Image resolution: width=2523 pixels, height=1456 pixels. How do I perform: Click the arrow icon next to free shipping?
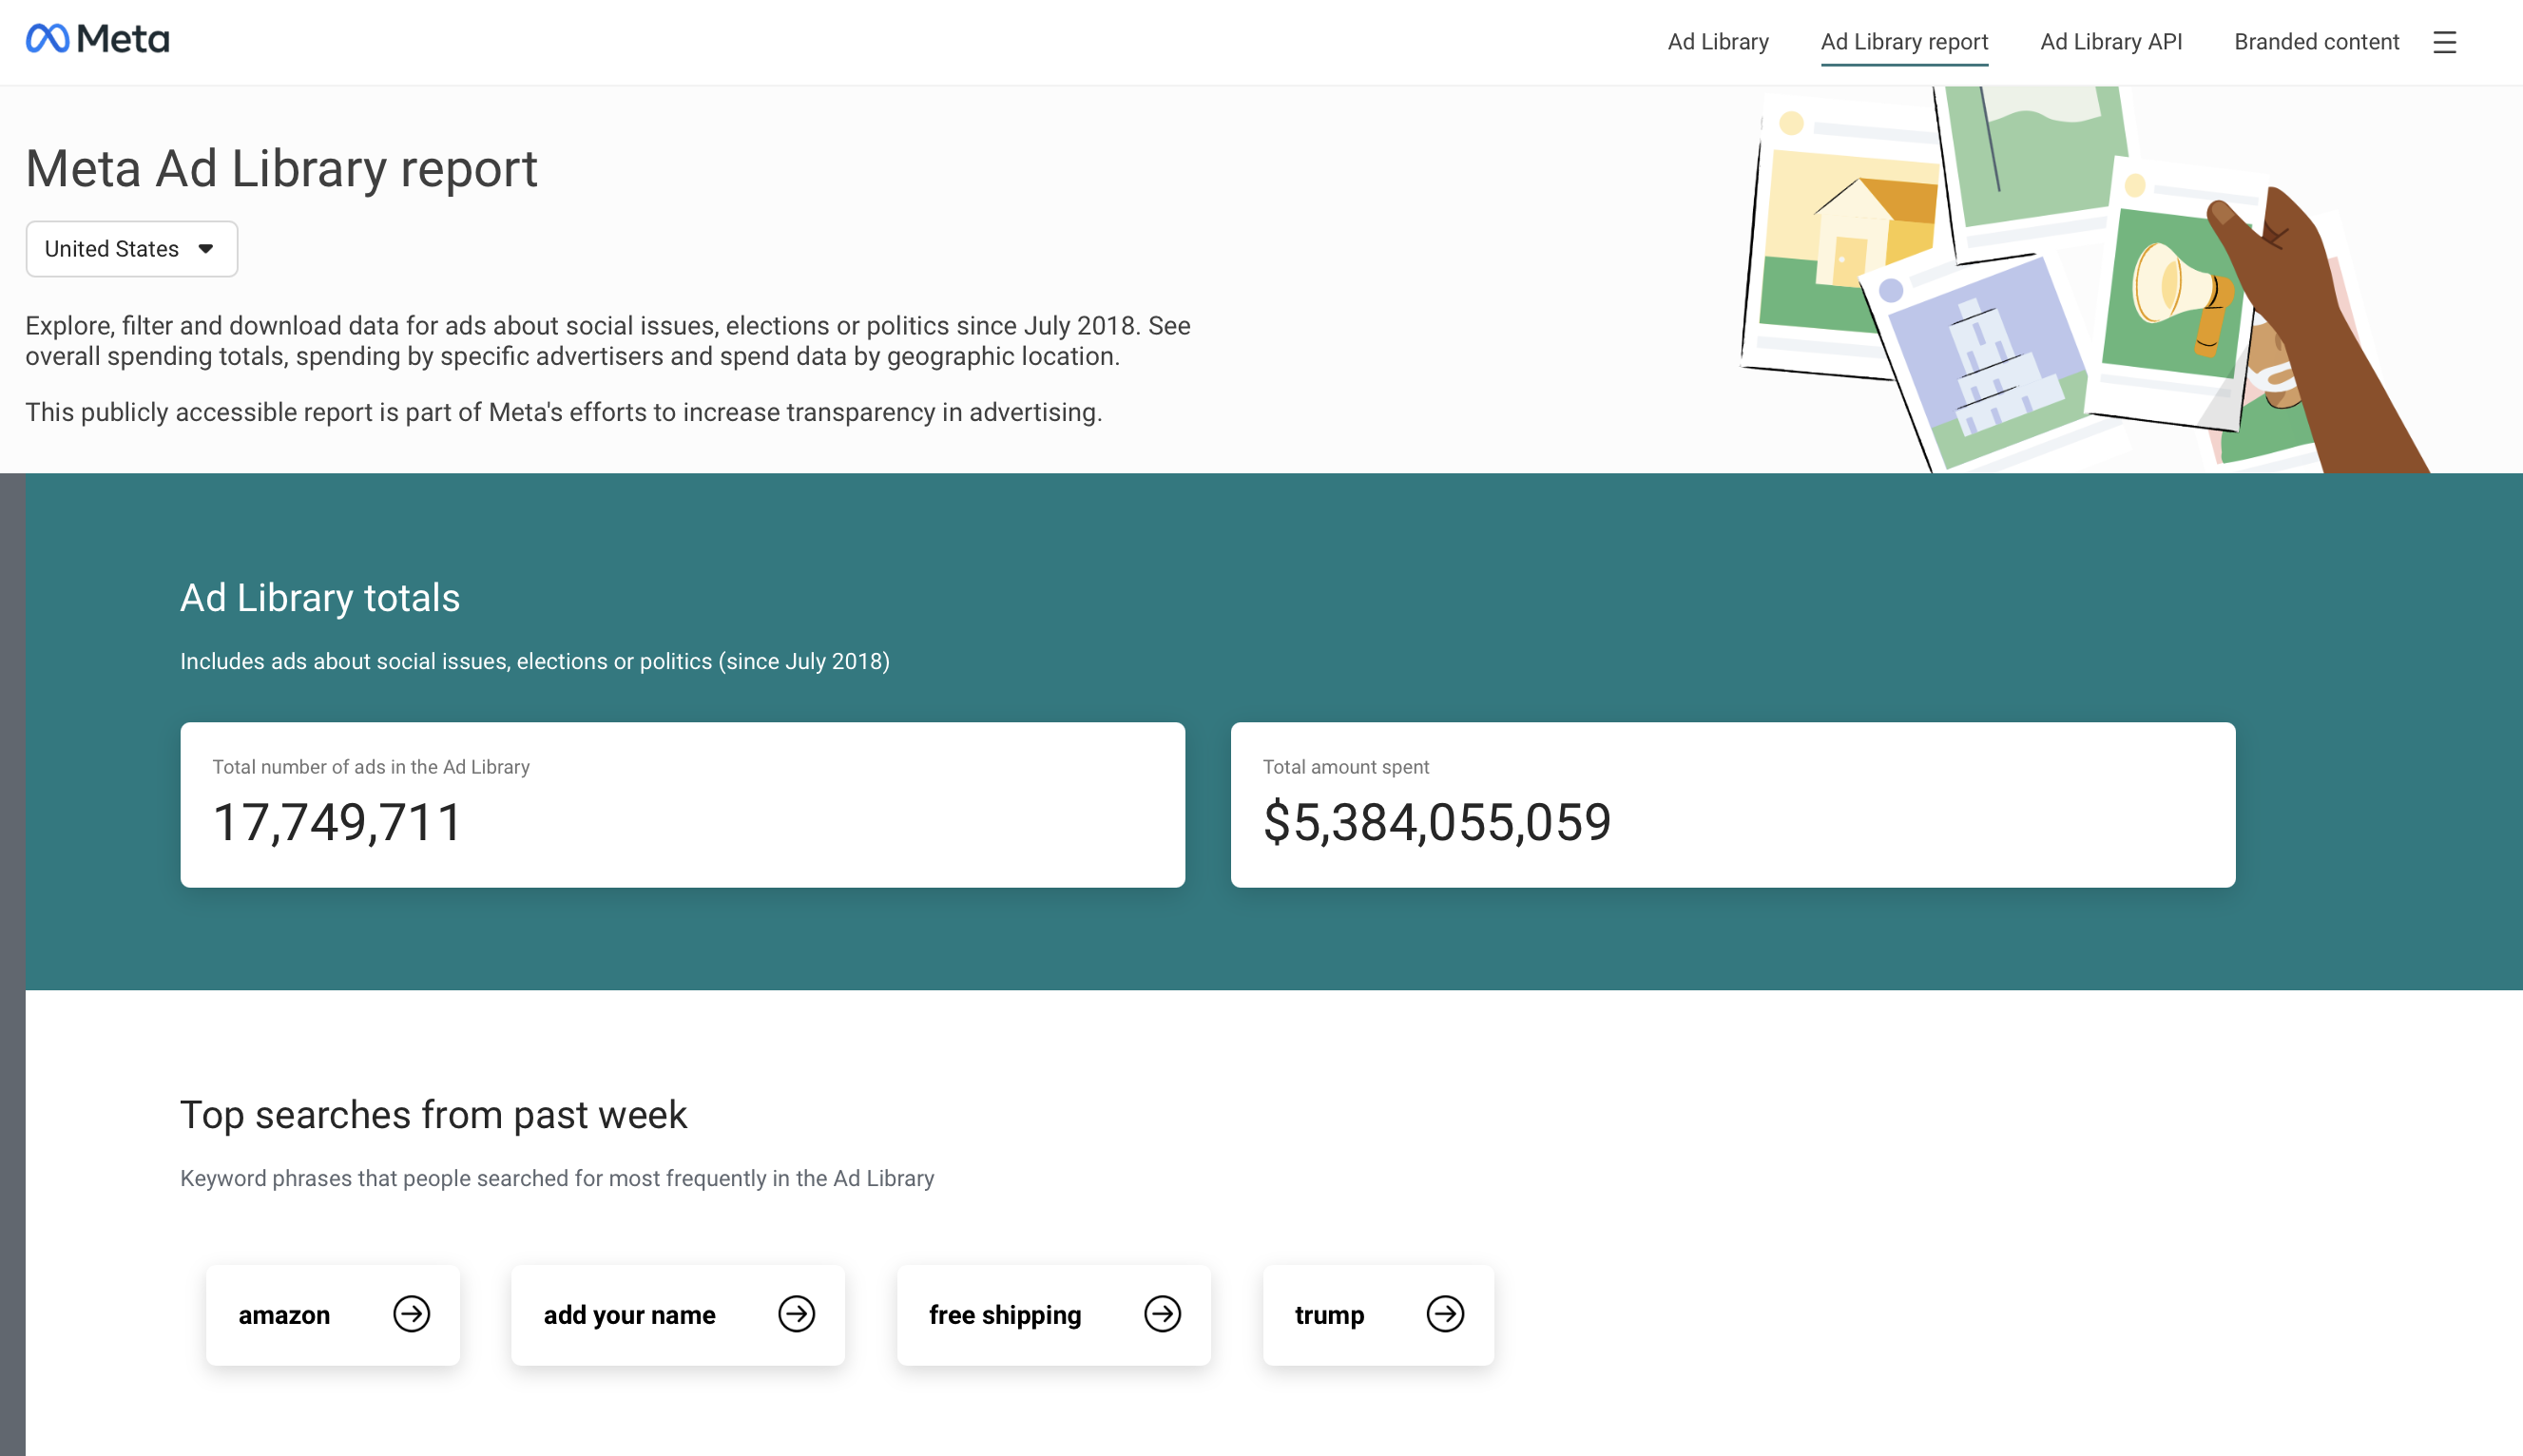coord(1162,1314)
